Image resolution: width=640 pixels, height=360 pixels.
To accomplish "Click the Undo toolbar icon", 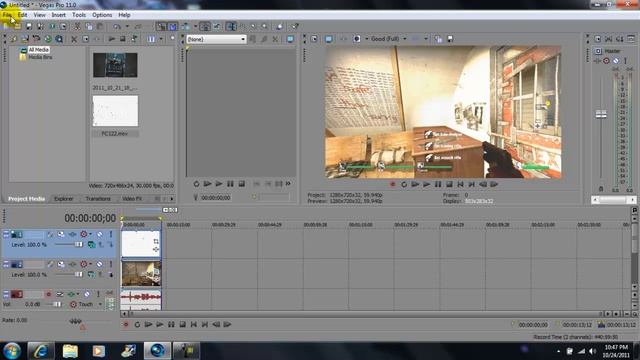I will tap(117, 27).
